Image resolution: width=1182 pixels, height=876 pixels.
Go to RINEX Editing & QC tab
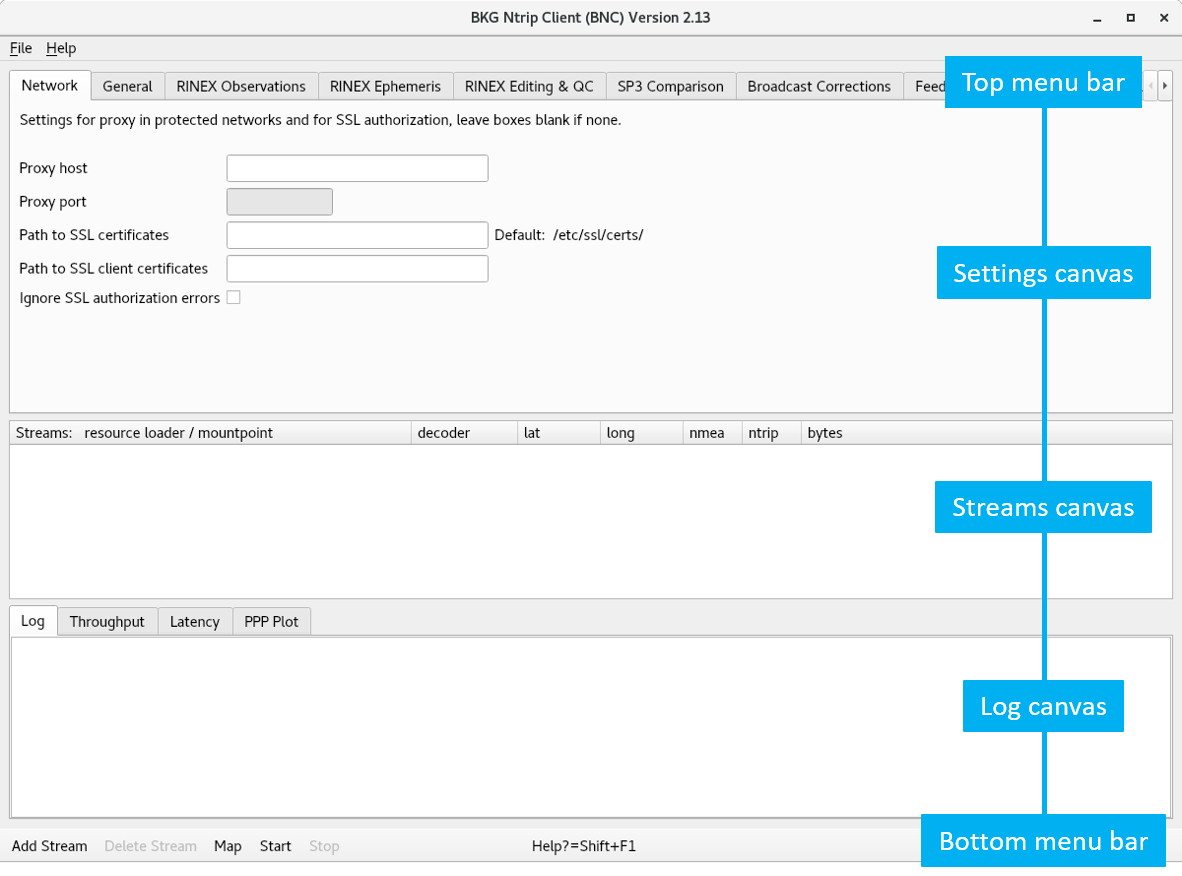529,86
